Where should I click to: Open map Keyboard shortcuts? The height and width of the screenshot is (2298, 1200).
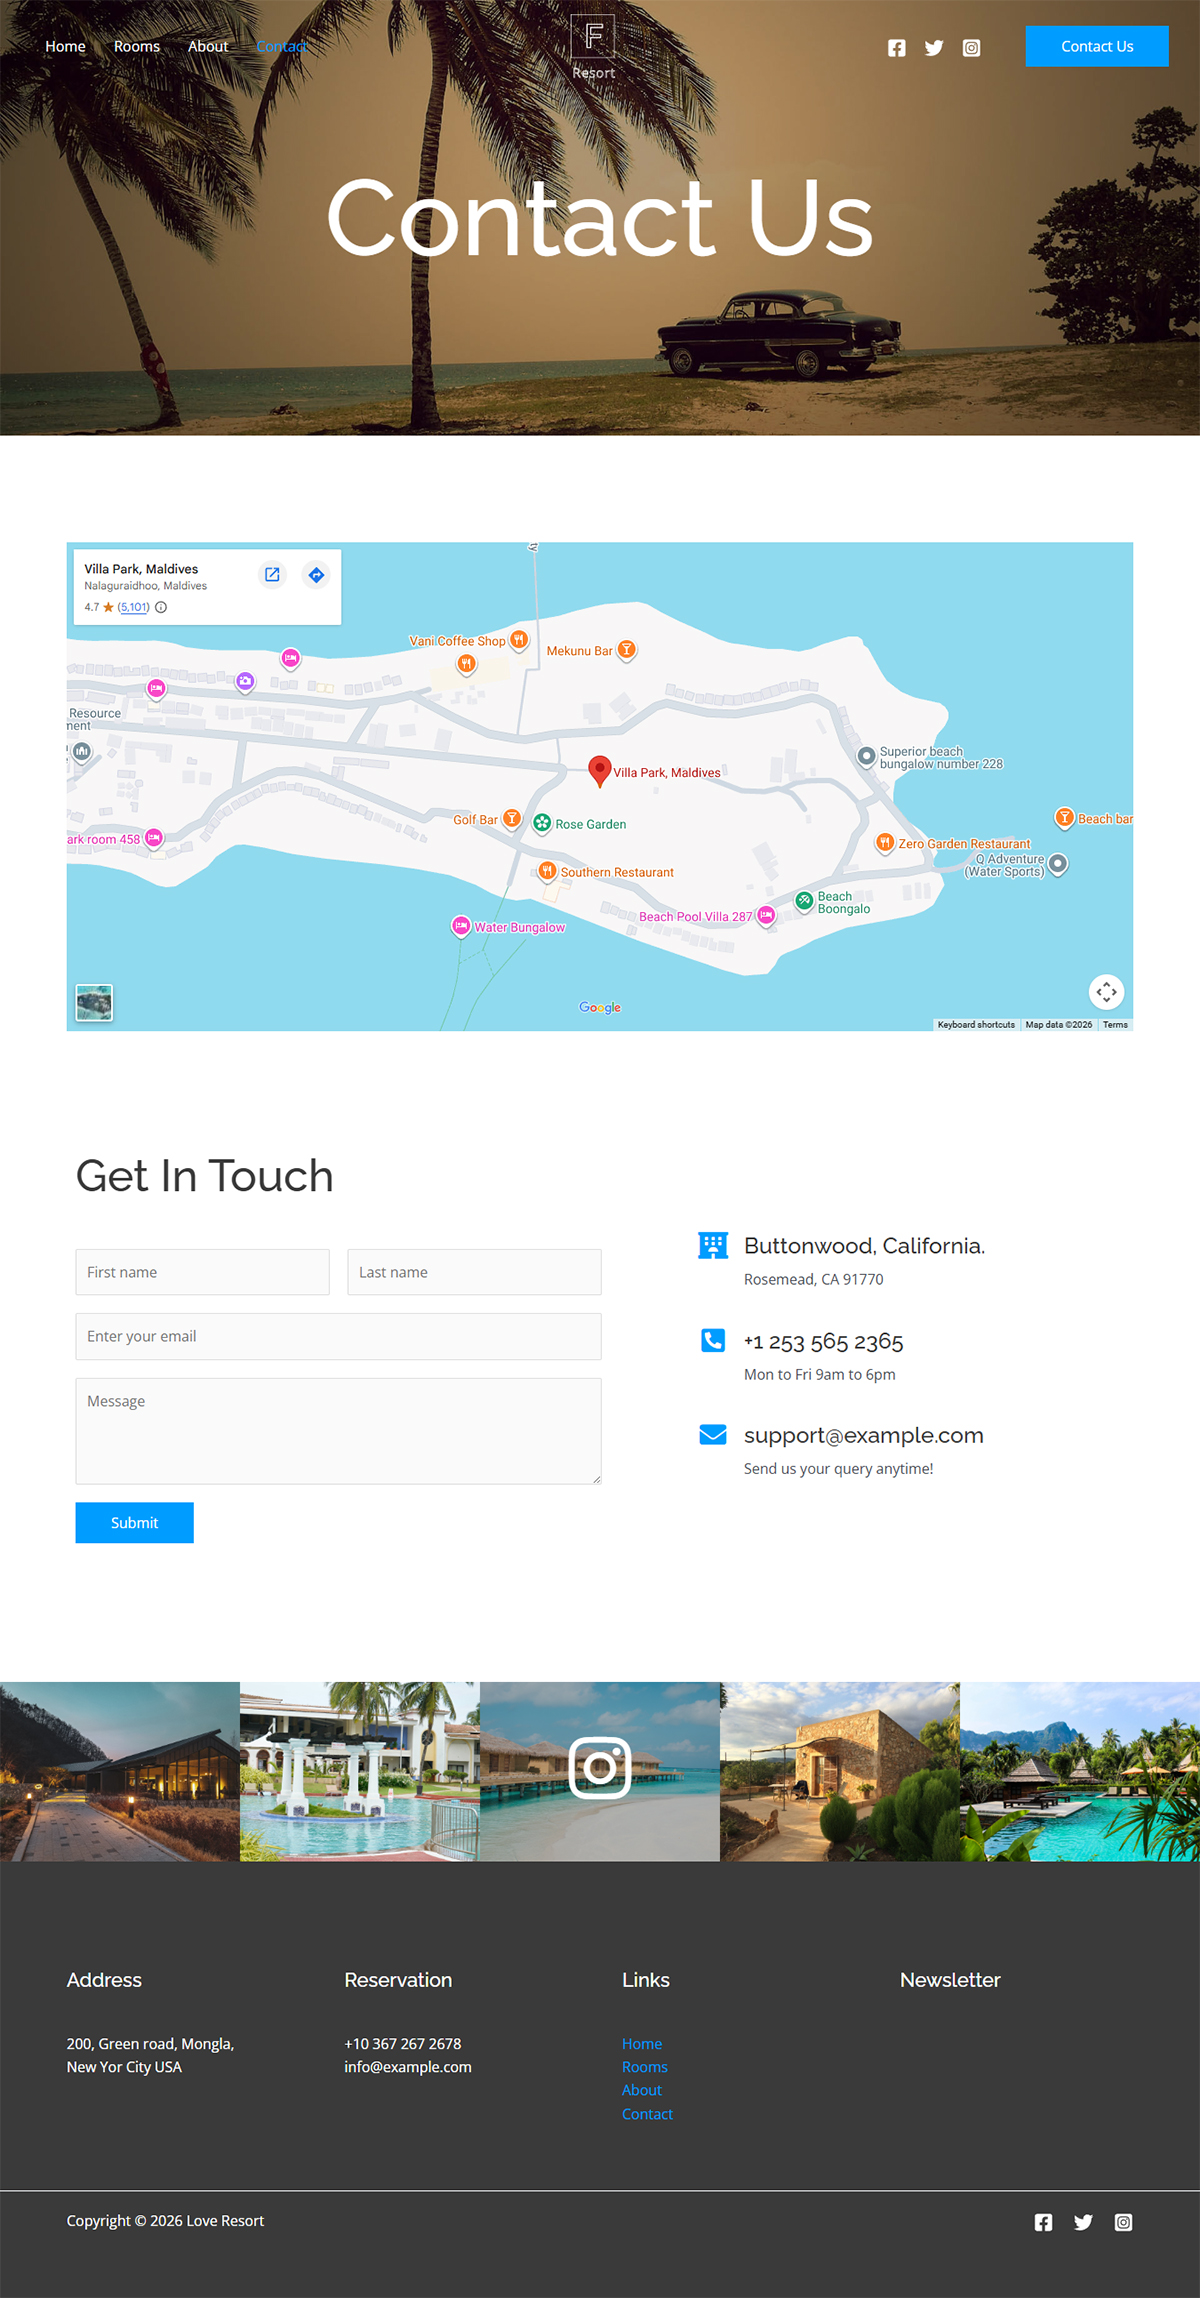click(x=976, y=1025)
